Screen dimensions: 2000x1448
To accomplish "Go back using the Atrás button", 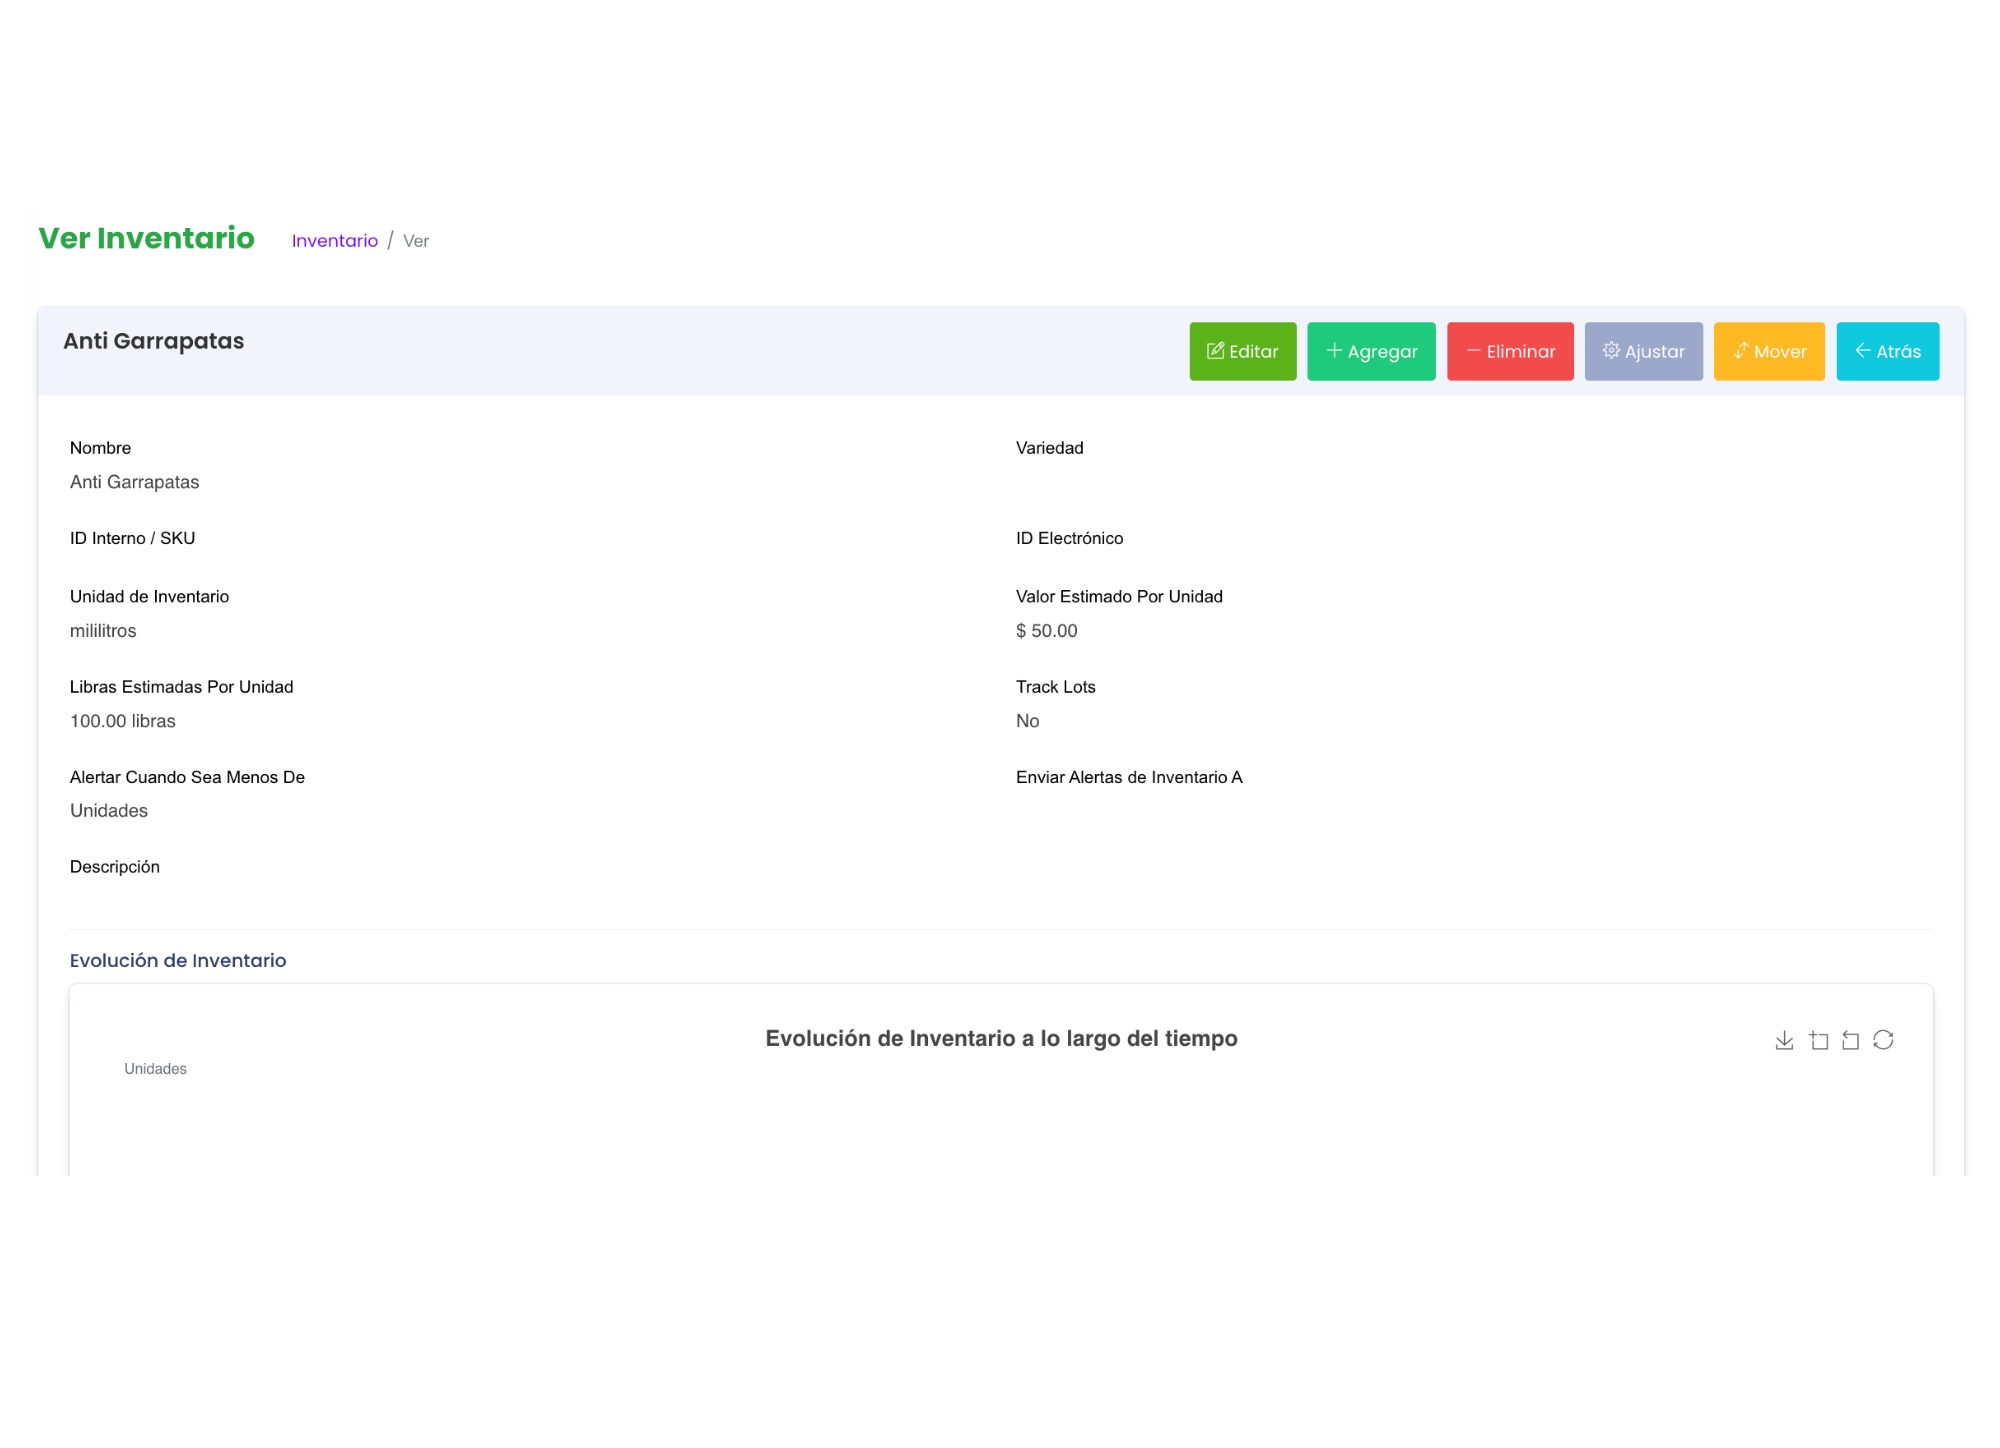I will pos(1887,351).
